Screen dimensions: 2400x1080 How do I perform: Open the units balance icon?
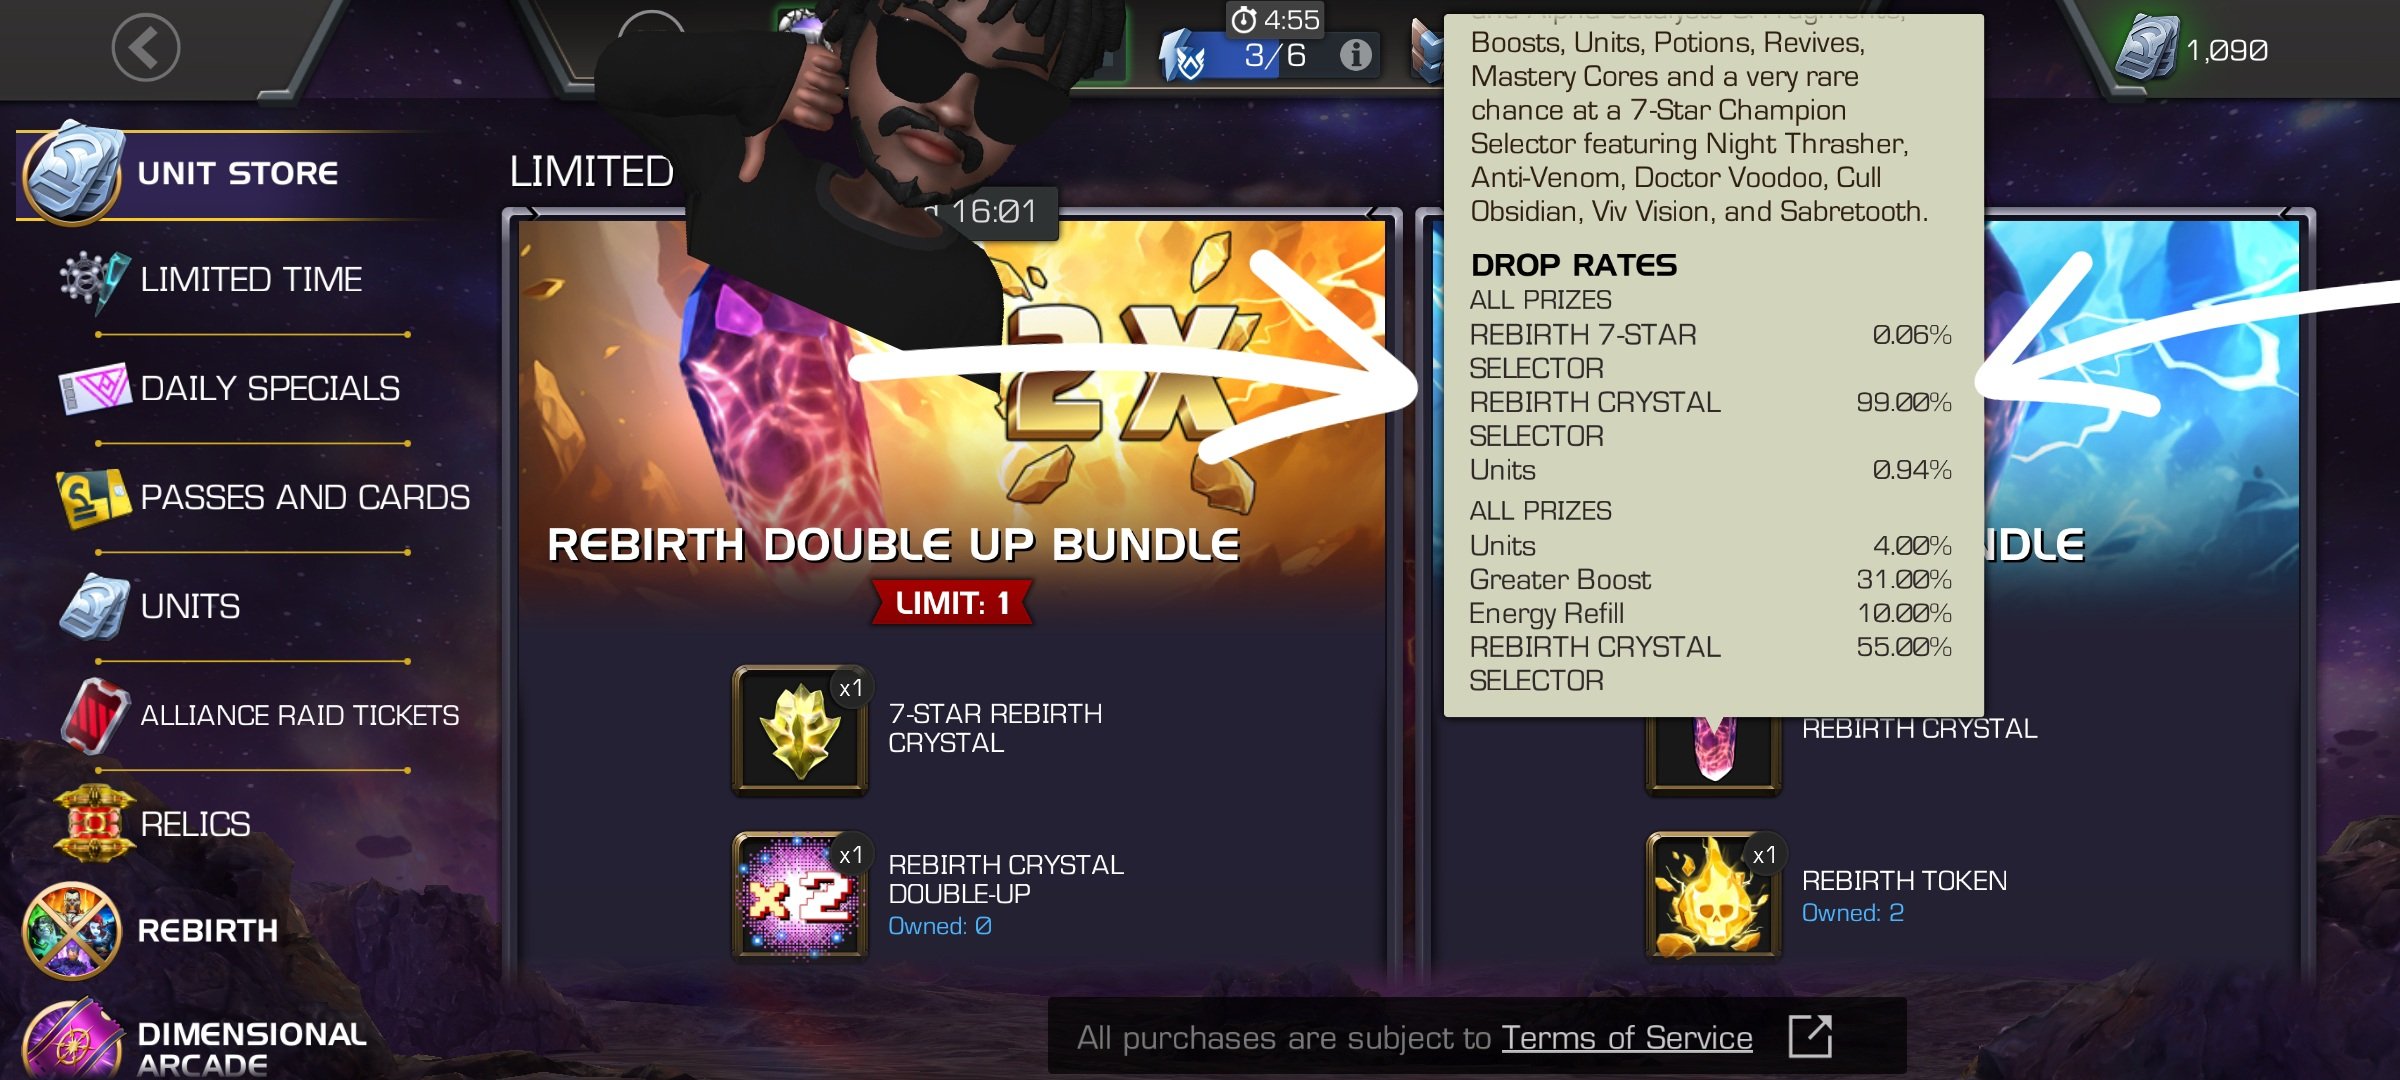pos(2146,48)
